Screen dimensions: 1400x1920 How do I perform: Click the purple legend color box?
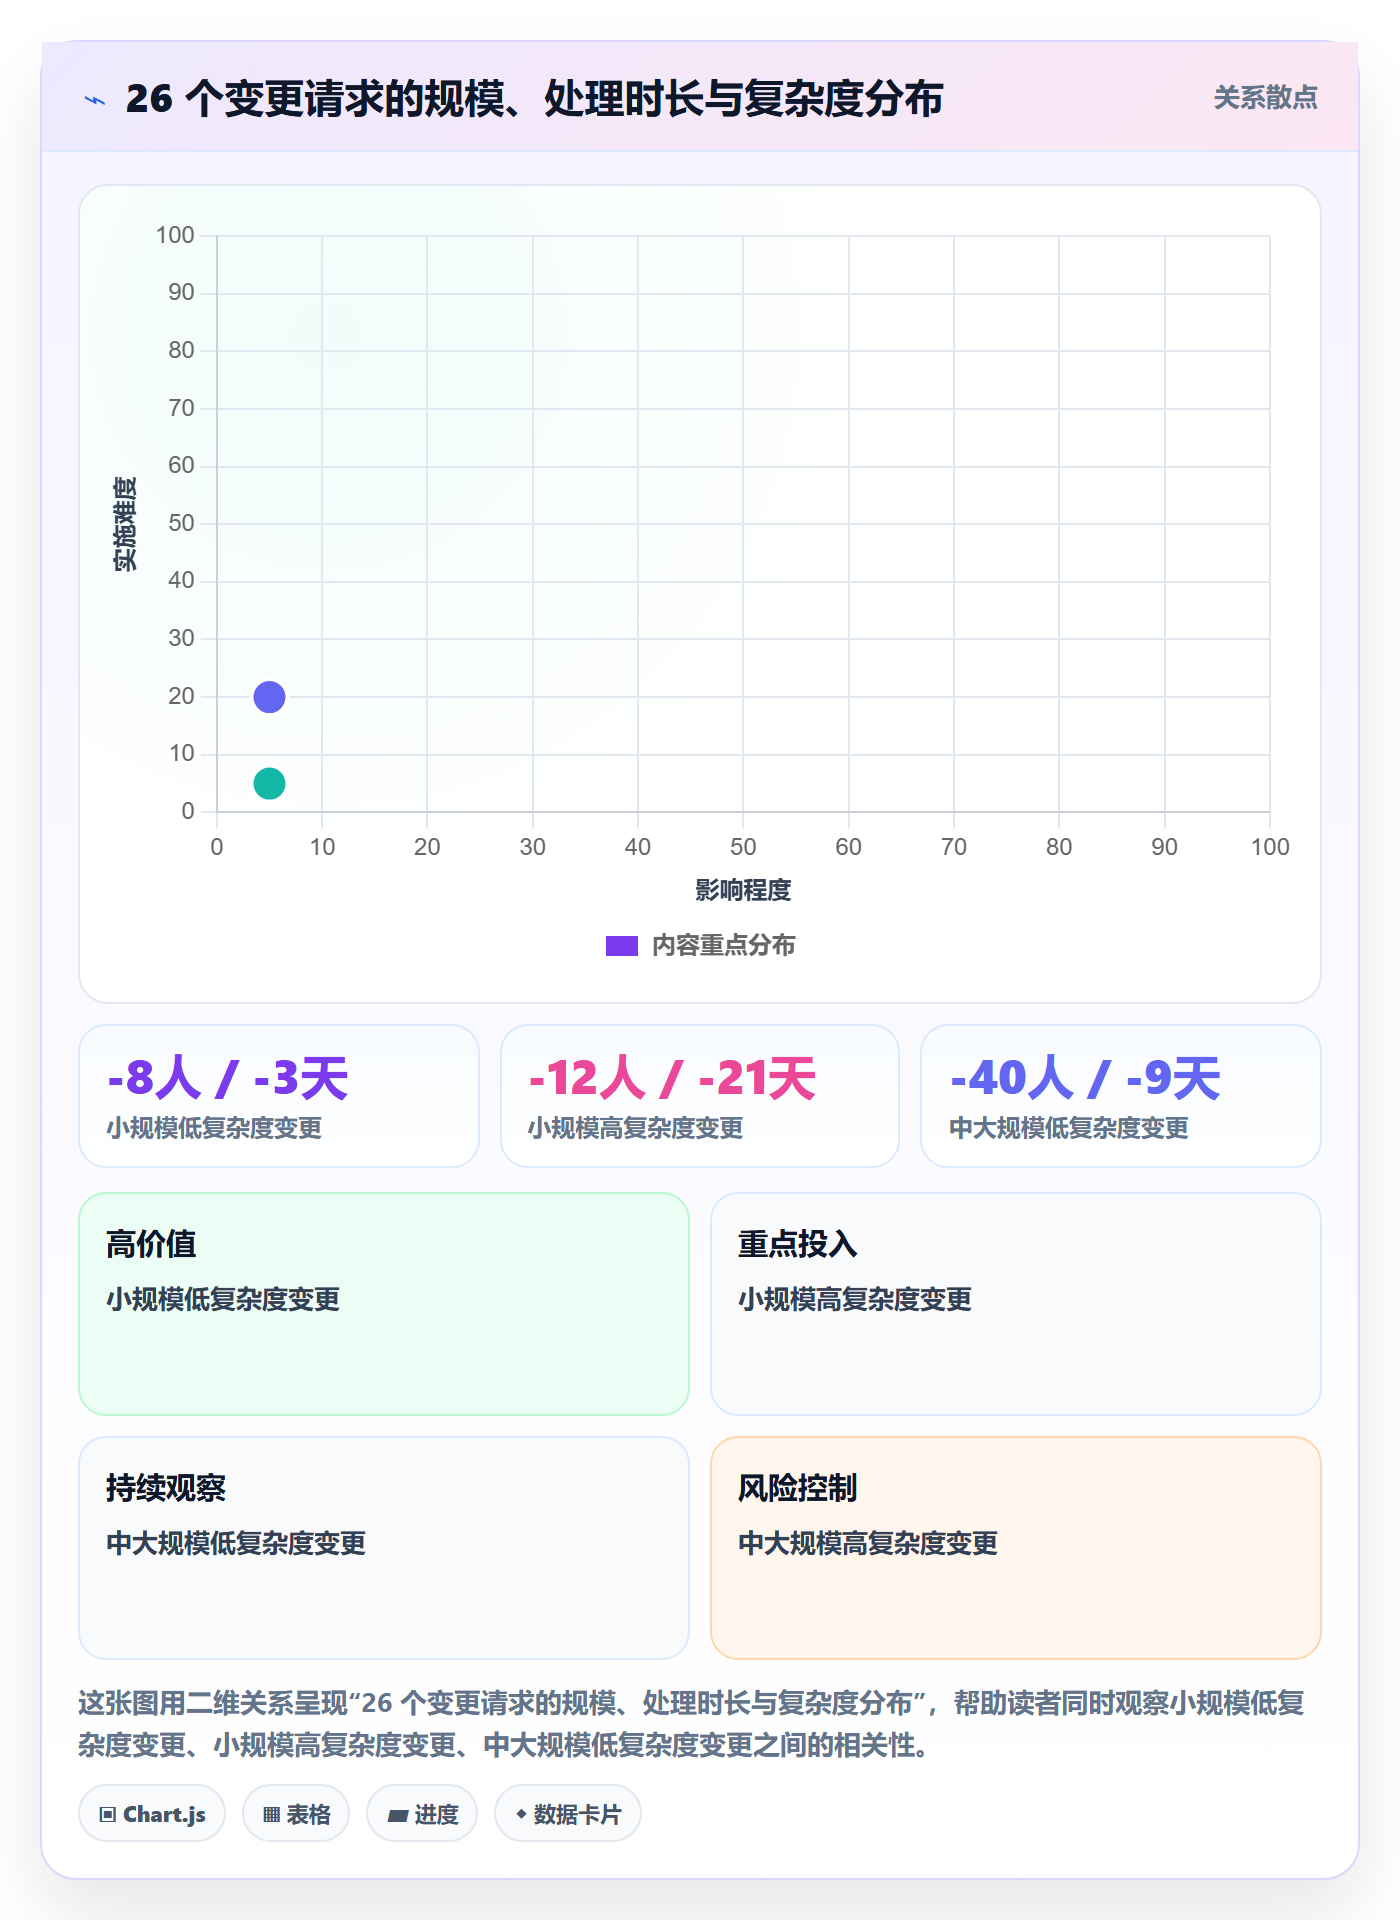tap(622, 946)
